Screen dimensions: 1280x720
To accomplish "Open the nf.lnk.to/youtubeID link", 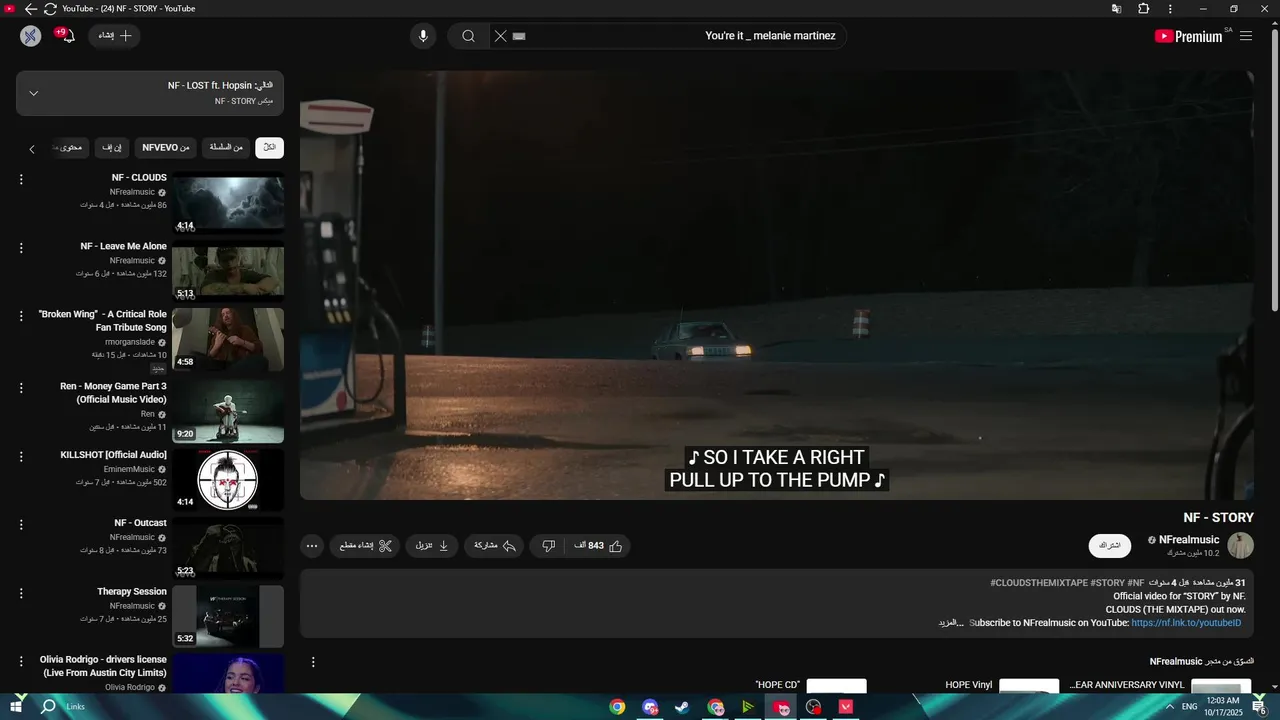I will click(x=1186, y=623).
